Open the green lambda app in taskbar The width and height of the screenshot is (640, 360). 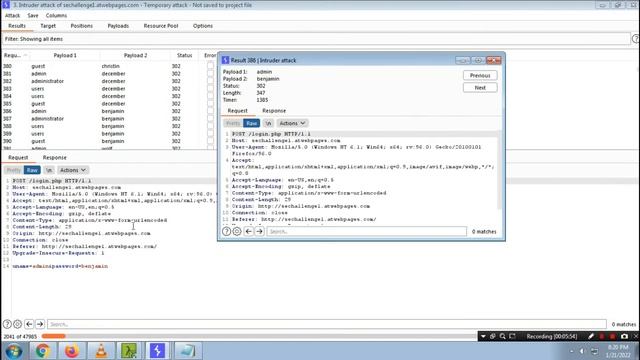pyautogui.click(x=129, y=351)
